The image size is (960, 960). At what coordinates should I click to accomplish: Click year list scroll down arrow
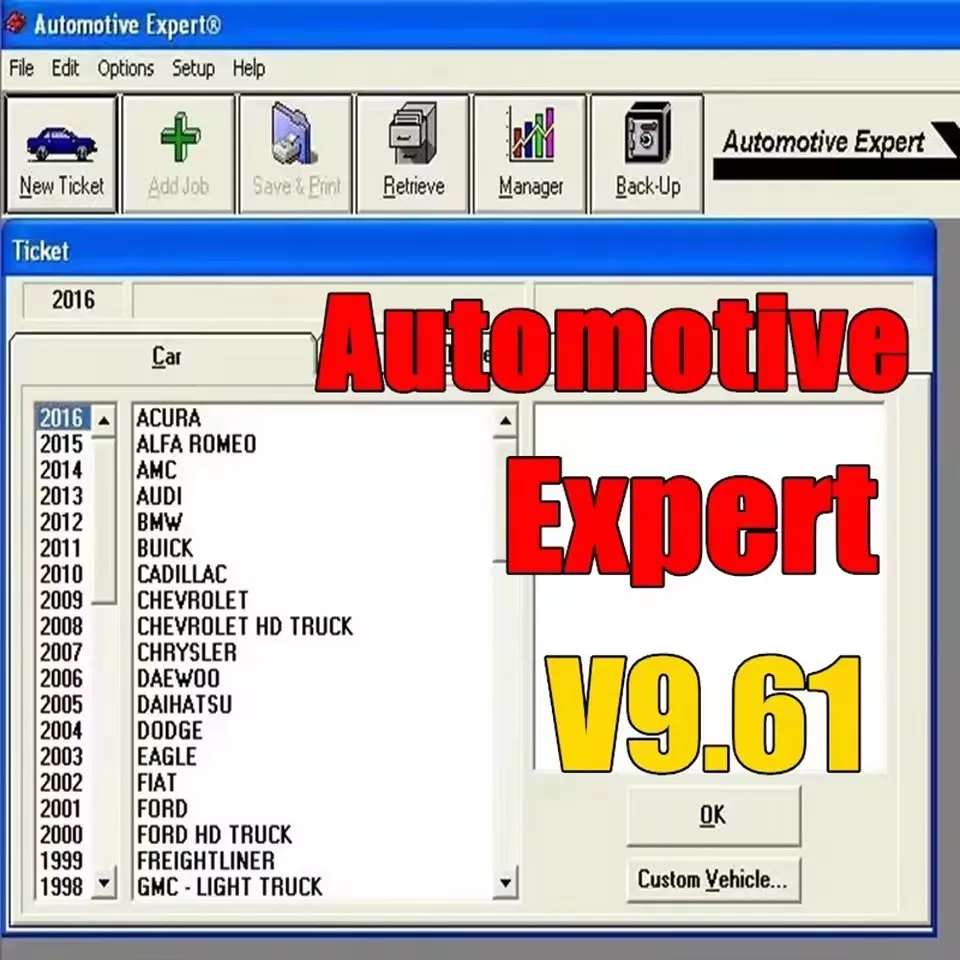click(104, 883)
